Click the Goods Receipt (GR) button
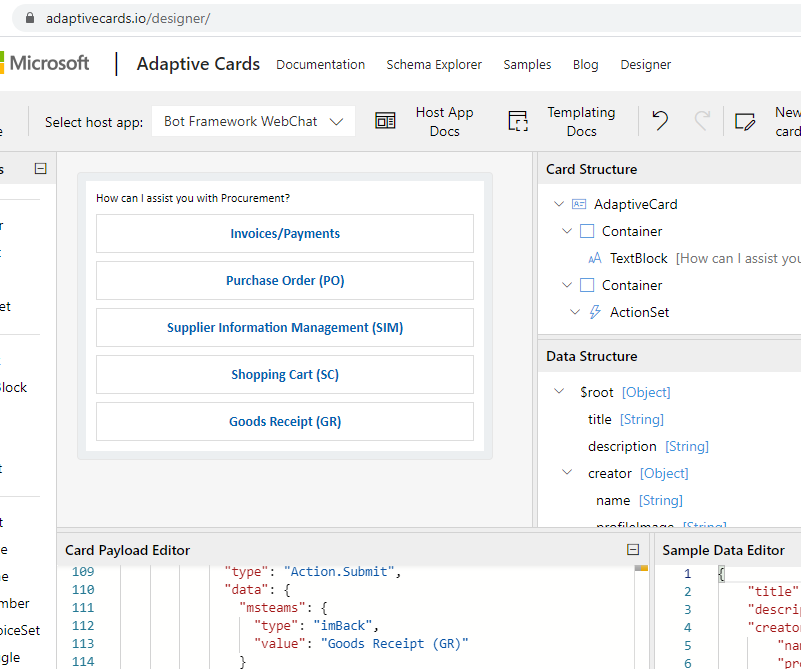Viewport: 801px width, 669px height. tap(285, 421)
